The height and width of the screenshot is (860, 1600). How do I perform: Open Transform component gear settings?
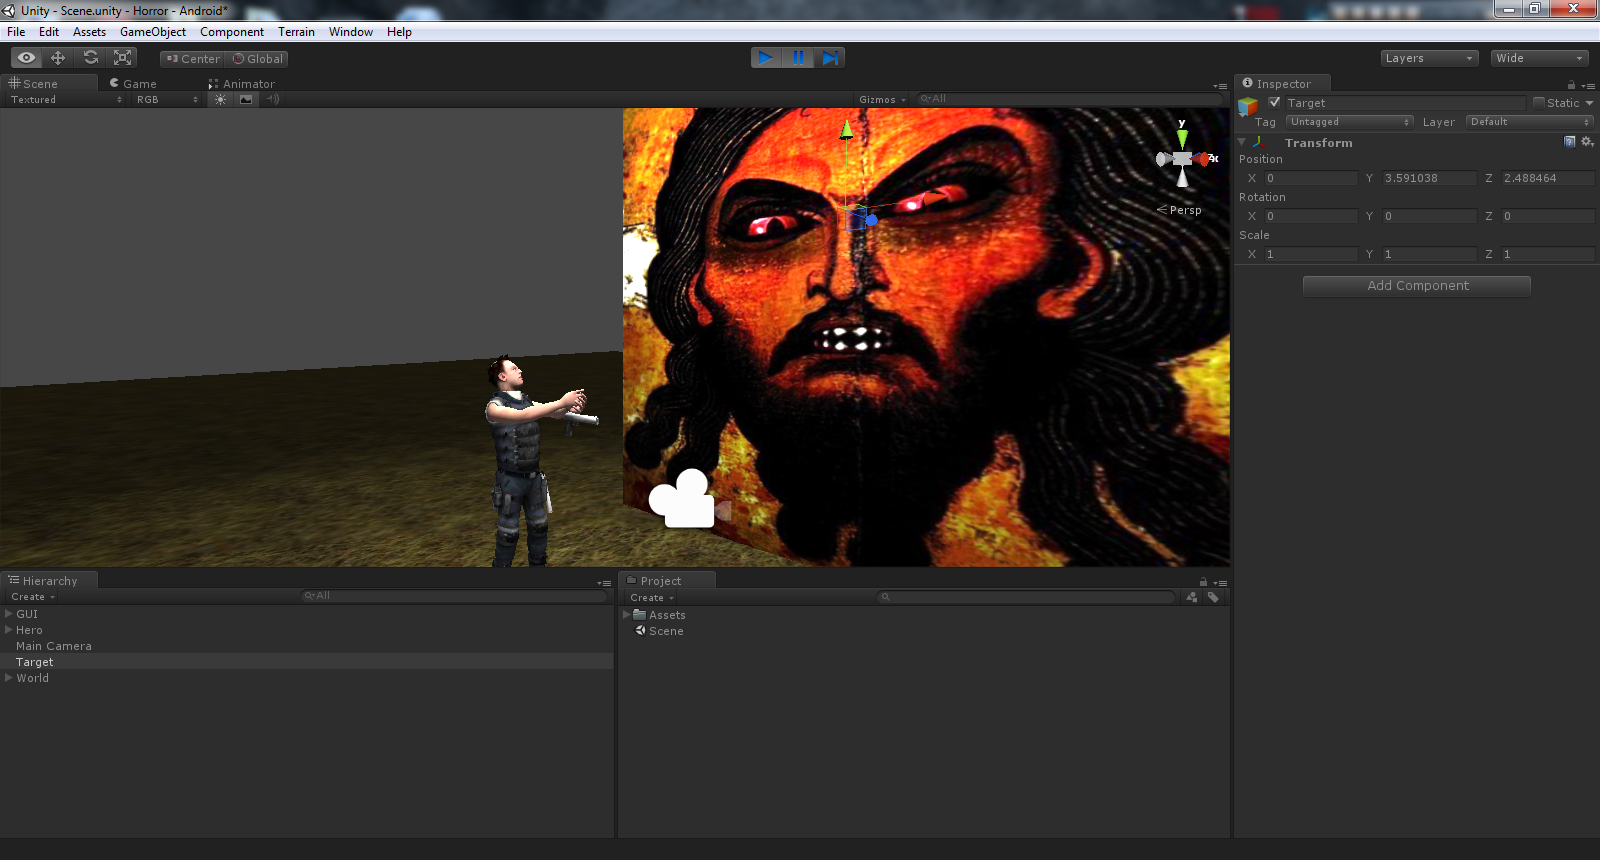(1586, 142)
